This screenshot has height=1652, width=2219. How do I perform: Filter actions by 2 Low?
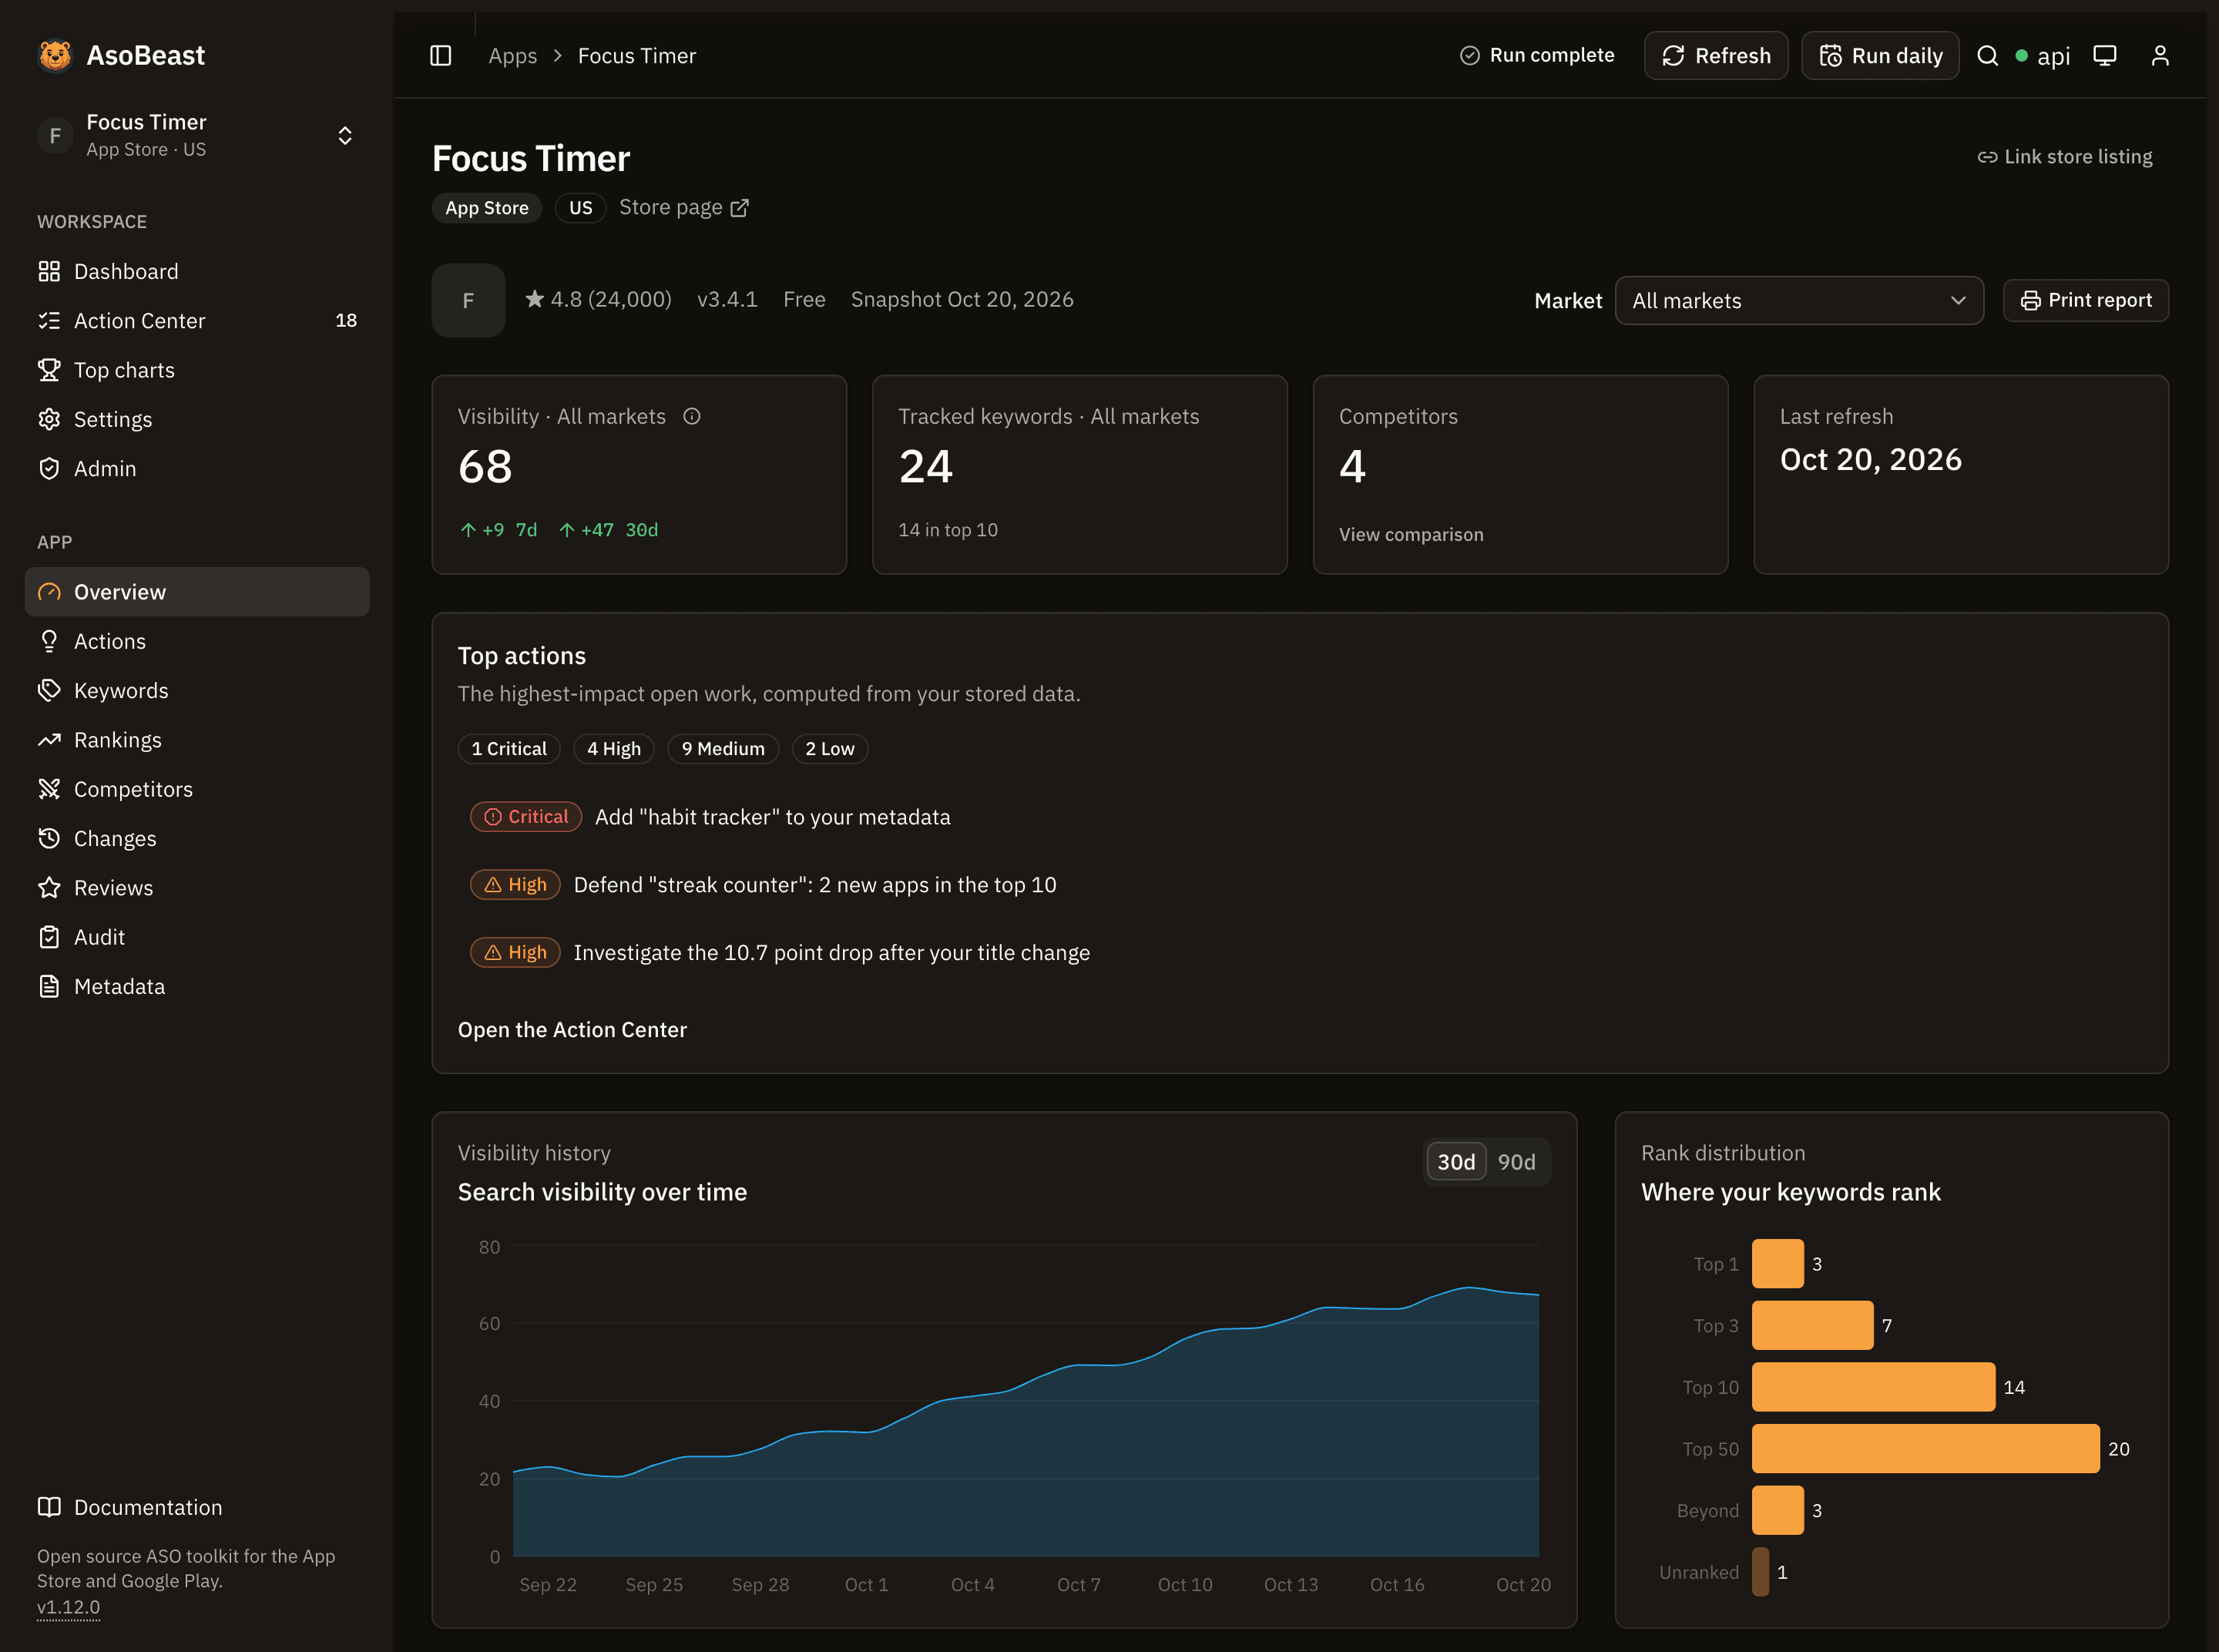pyautogui.click(x=830, y=749)
